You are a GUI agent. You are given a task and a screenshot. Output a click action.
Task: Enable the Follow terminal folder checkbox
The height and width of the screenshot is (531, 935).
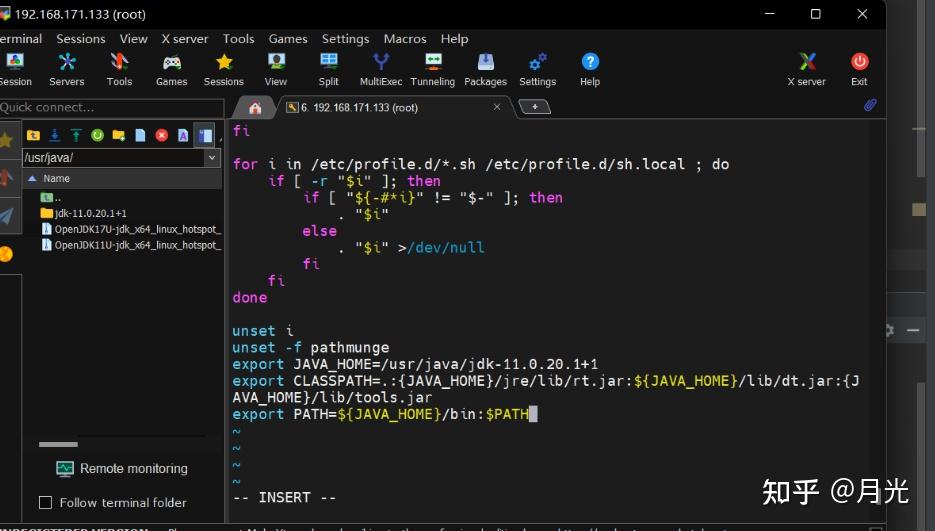coord(45,502)
